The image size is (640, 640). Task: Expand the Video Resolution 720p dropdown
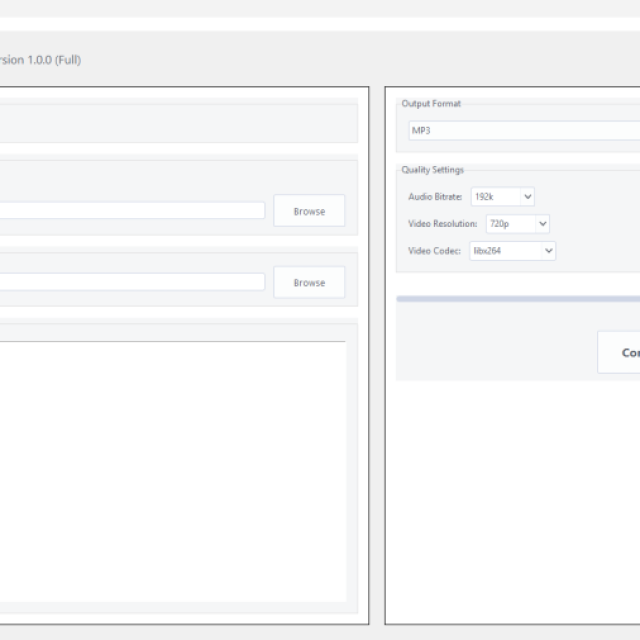pyautogui.click(x=517, y=224)
